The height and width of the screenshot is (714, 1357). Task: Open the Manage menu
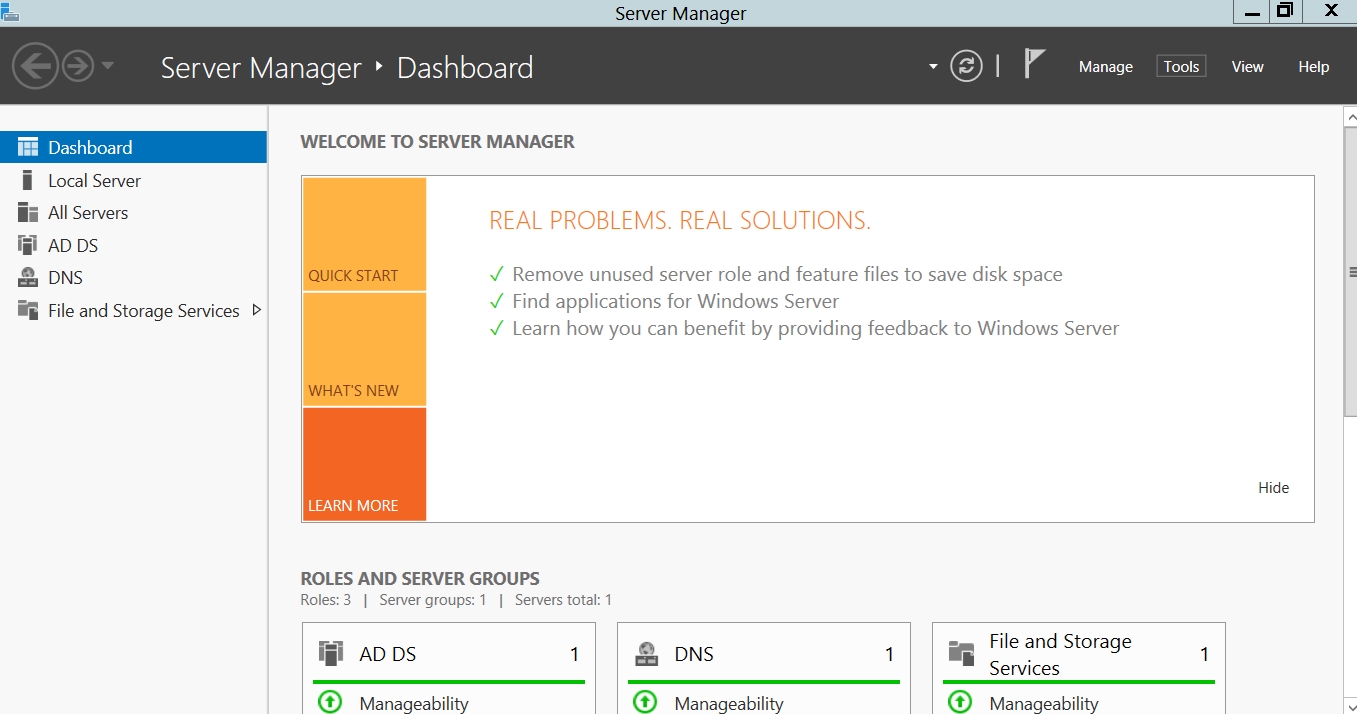[x=1105, y=67]
